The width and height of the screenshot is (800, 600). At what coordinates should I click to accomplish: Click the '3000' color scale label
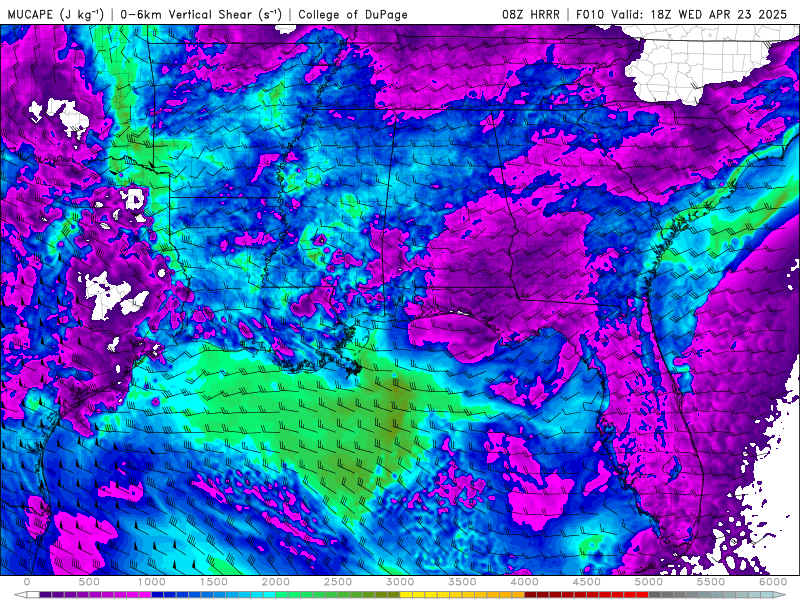[401, 582]
